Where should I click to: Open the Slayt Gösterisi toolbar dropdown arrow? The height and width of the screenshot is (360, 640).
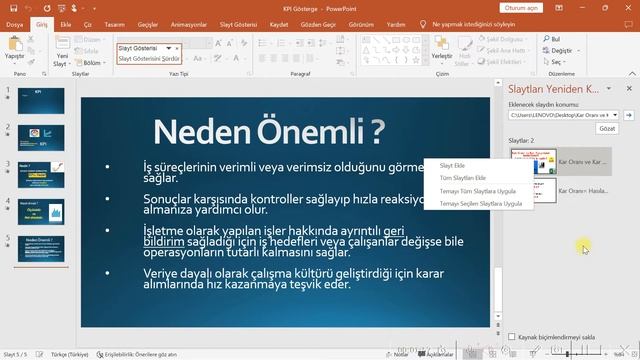169,48
